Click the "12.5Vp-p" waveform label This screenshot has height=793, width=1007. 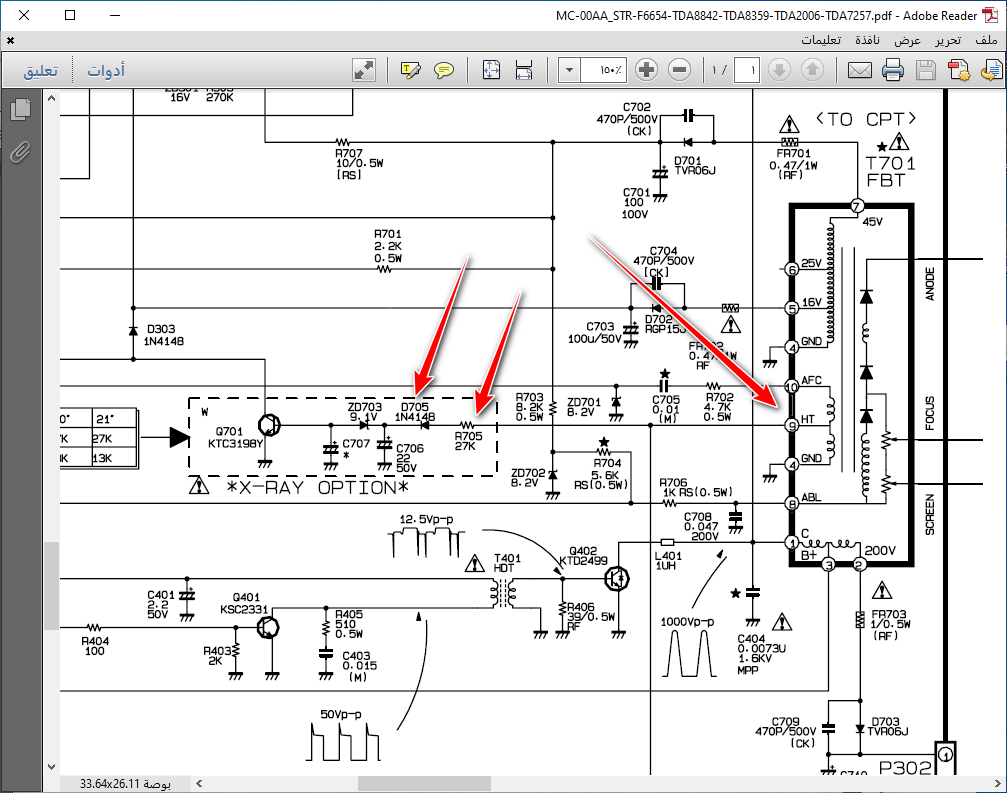(426, 519)
